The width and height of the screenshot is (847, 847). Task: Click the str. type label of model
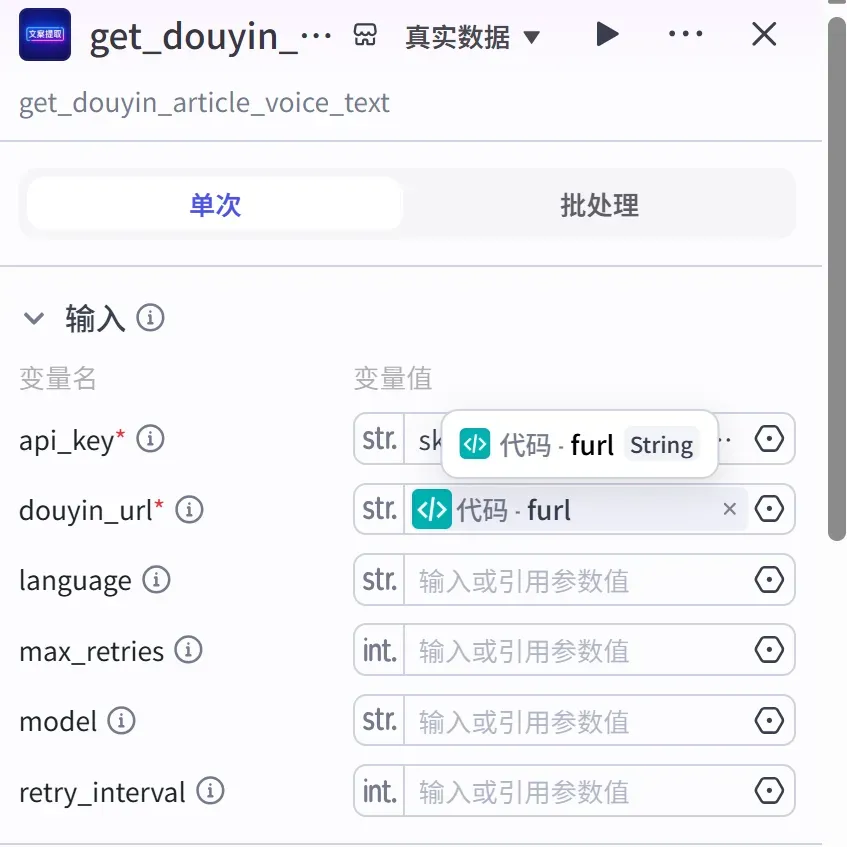coord(380,721)
